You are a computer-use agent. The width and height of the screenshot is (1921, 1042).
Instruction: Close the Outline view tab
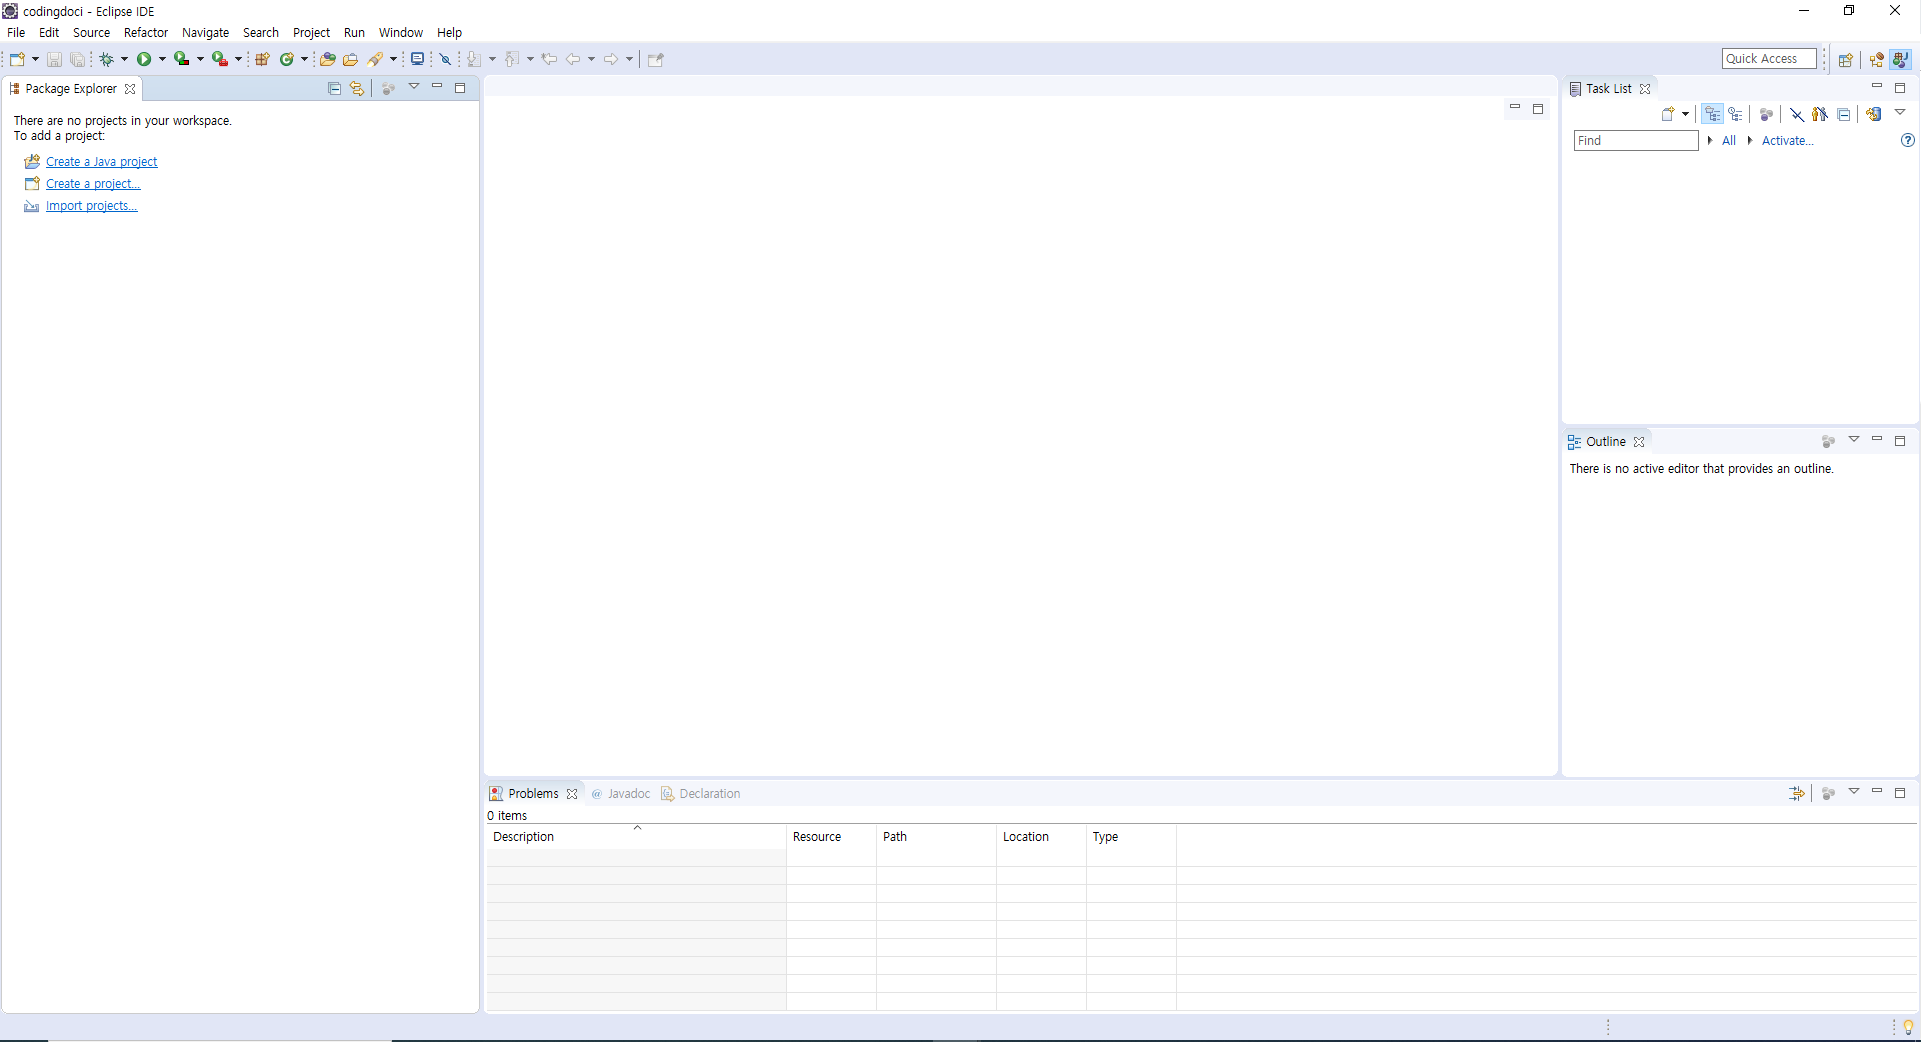point(1639,442)
